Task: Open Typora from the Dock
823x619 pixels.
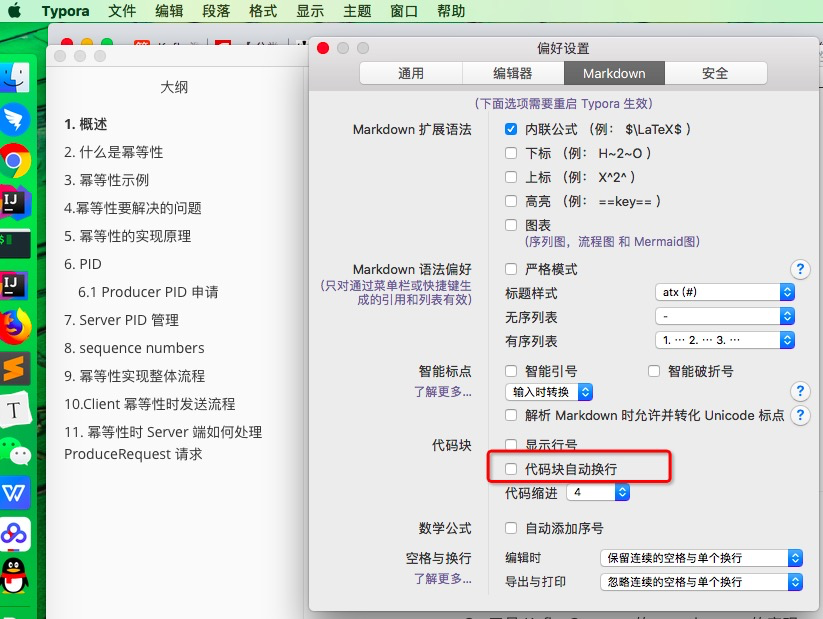Action: [15, 409]
